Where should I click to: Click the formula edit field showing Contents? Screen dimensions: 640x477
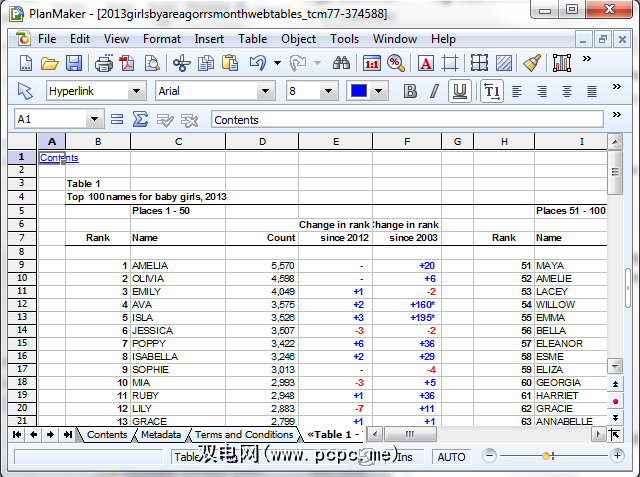click(405, 120)
